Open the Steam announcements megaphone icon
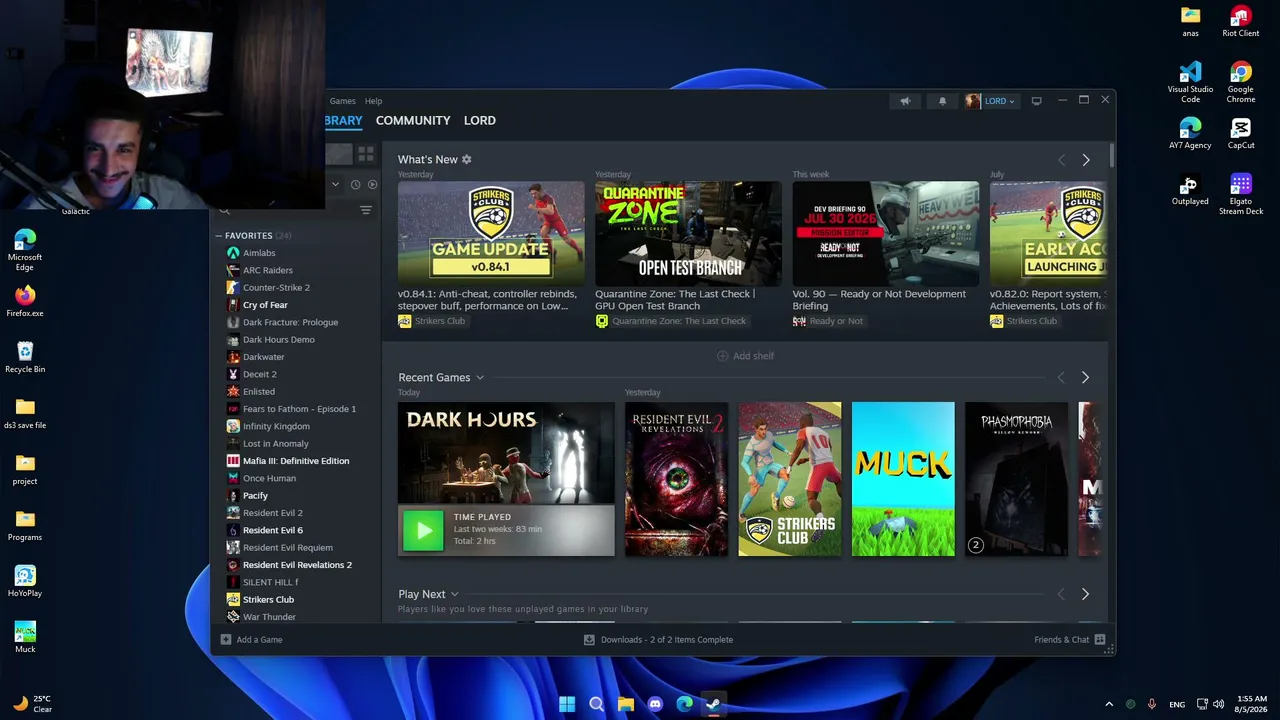Image resolution: width=1280 pixels, height=720 pixels. [905, 101]
